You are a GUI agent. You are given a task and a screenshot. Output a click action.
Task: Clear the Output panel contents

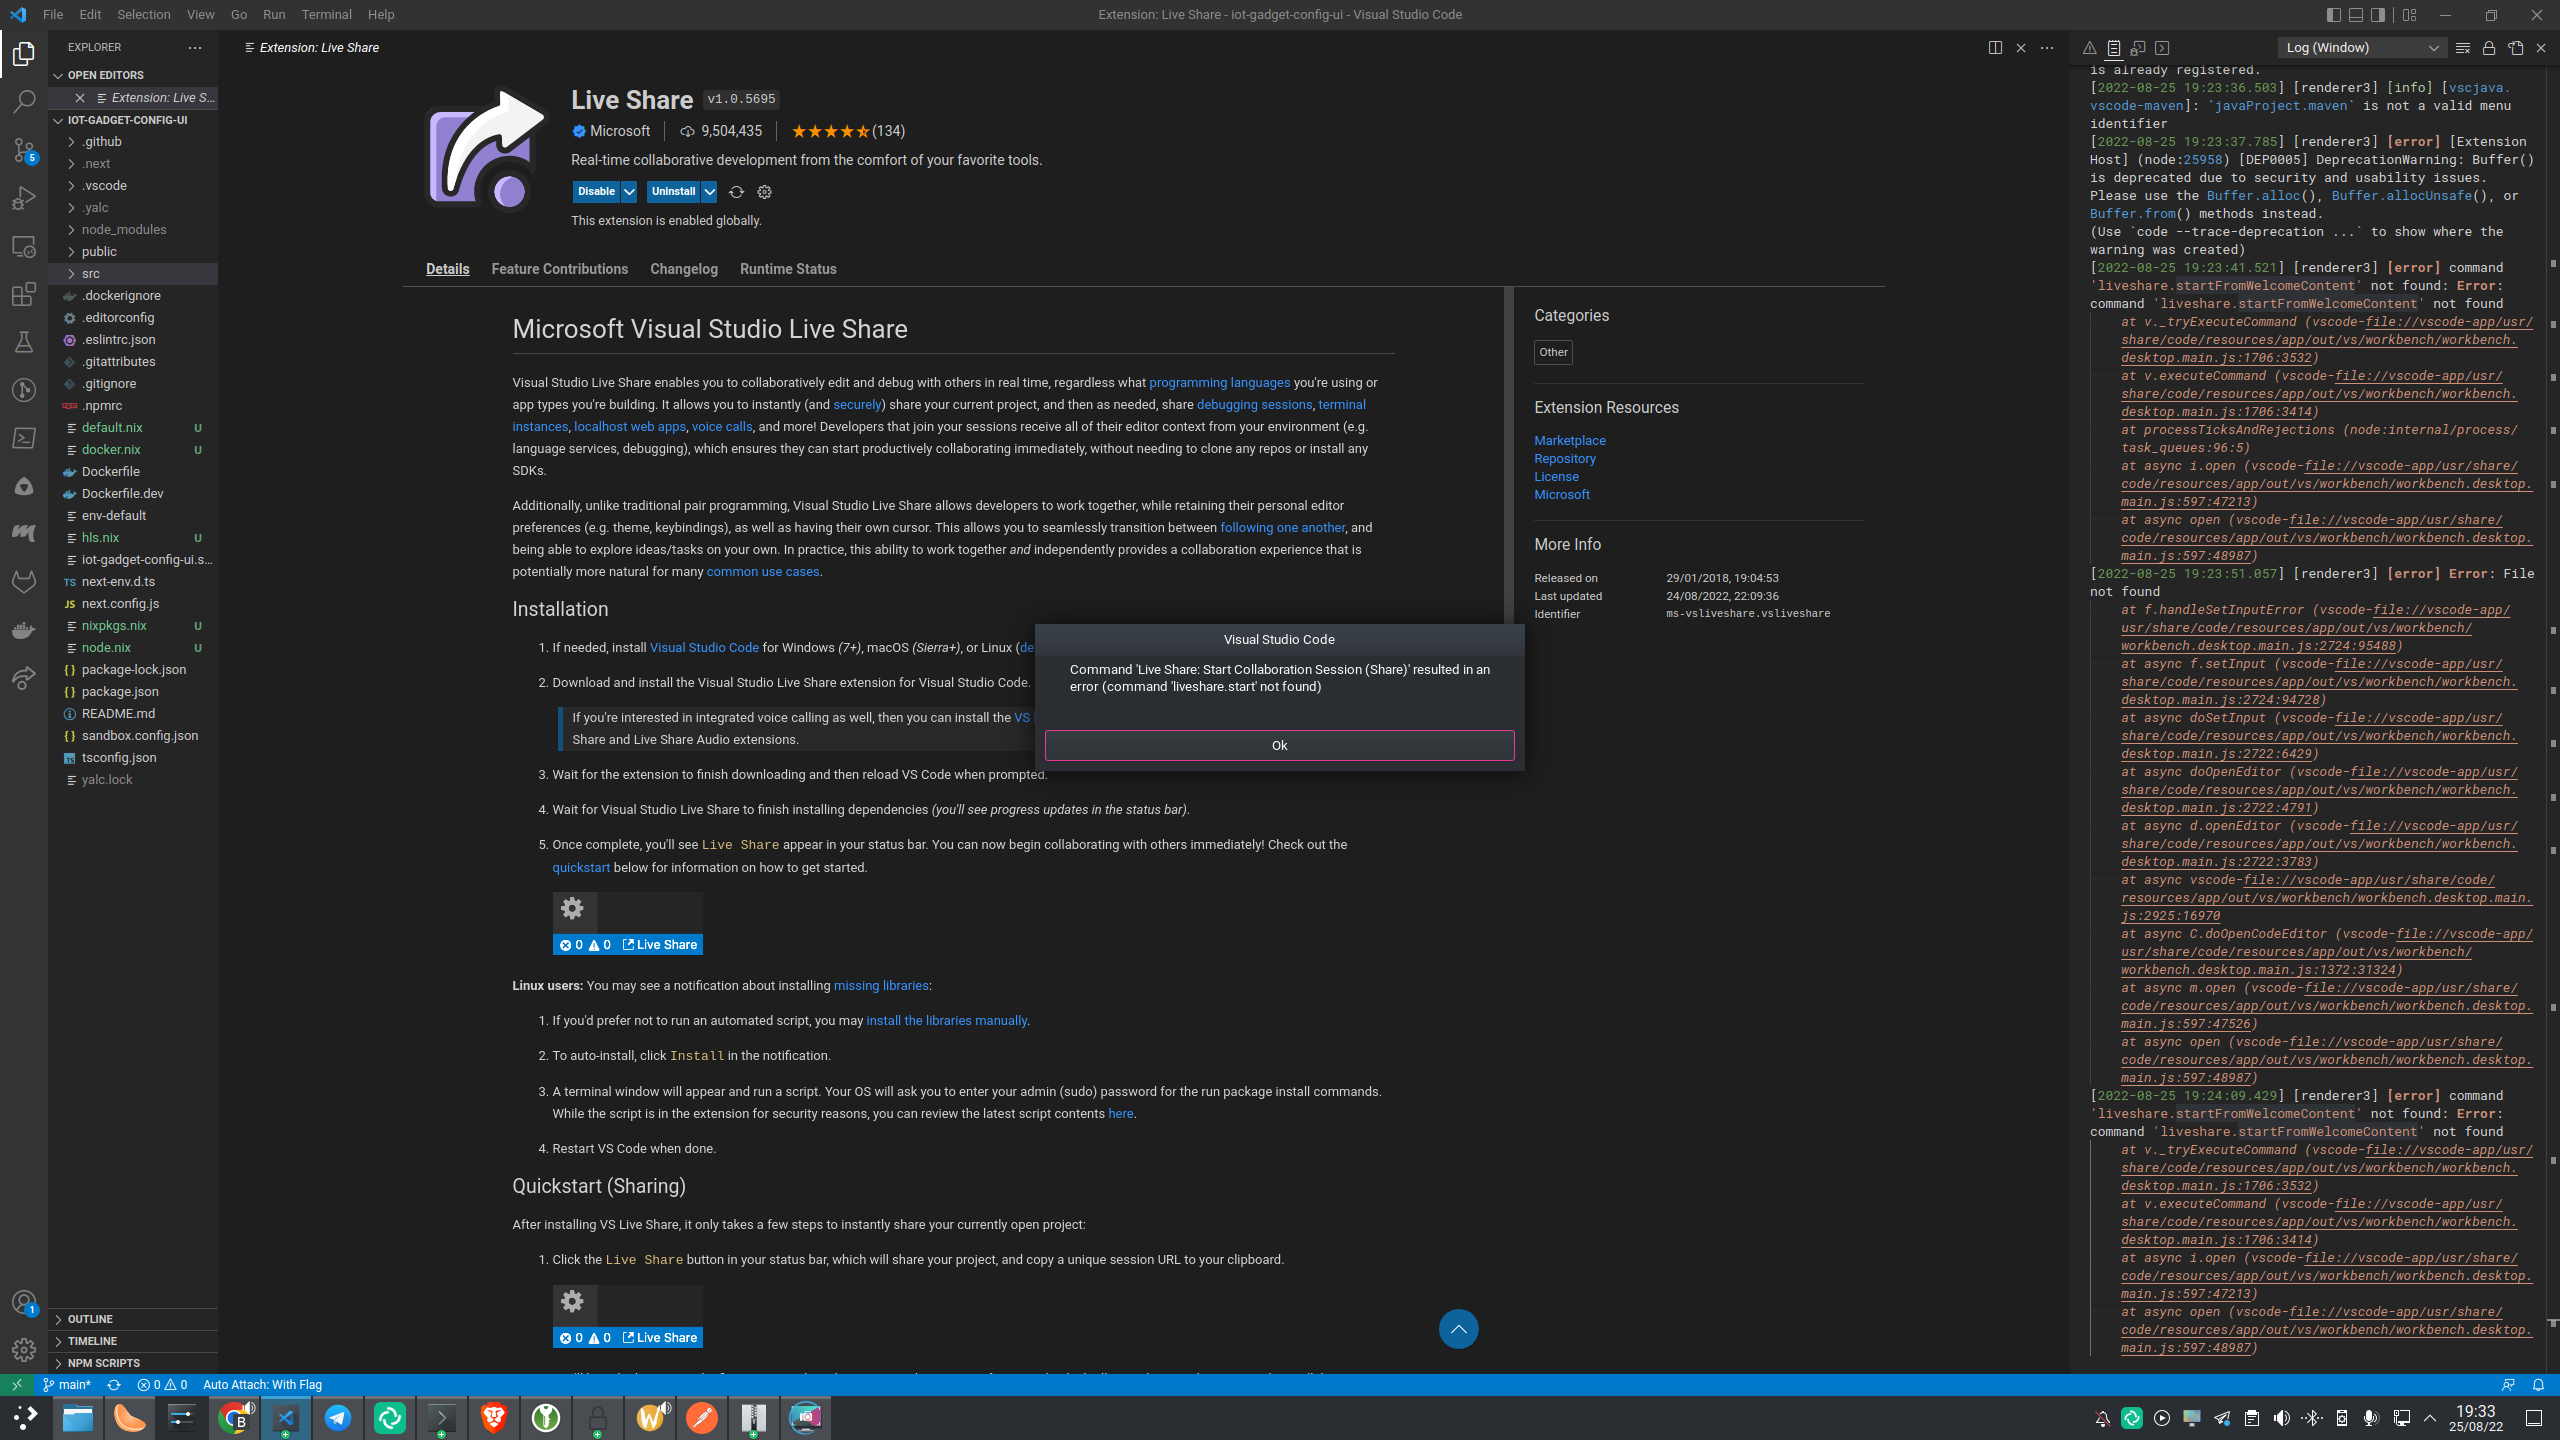2462,47
